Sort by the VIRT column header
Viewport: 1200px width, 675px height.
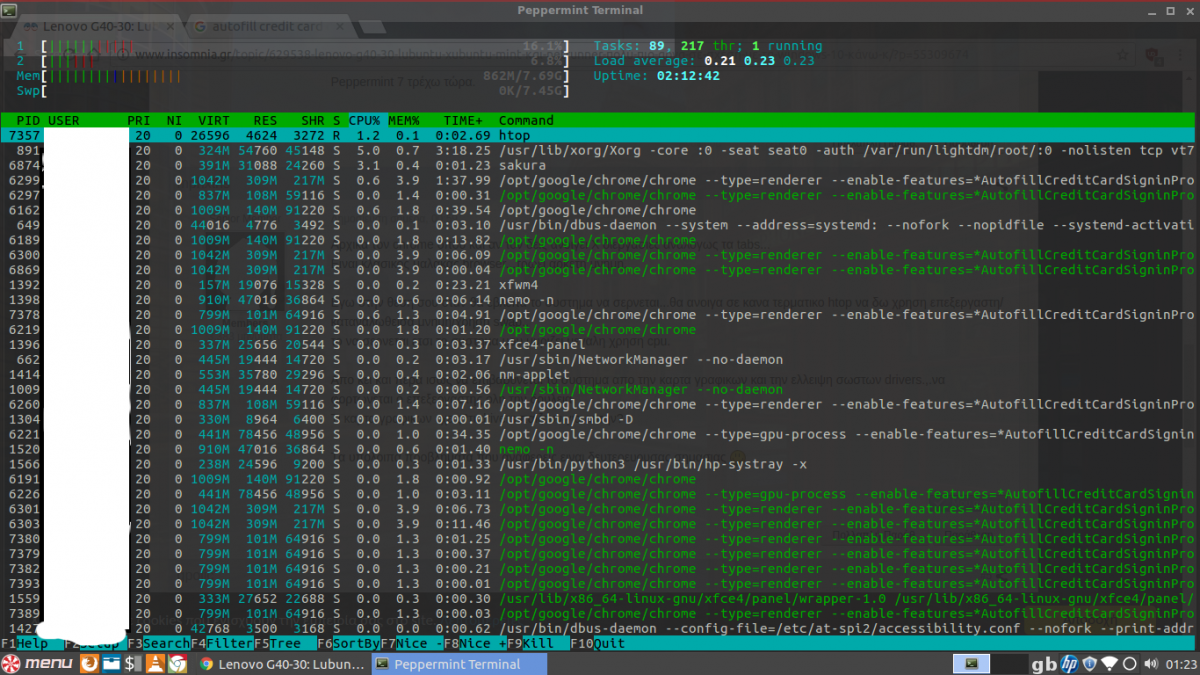pyautogui.click(x=213, y=120)
